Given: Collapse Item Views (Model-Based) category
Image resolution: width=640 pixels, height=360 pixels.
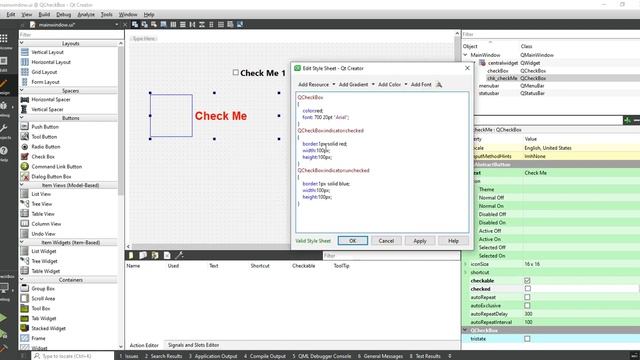Looking at the screenshot, I should tap(22, 185).
